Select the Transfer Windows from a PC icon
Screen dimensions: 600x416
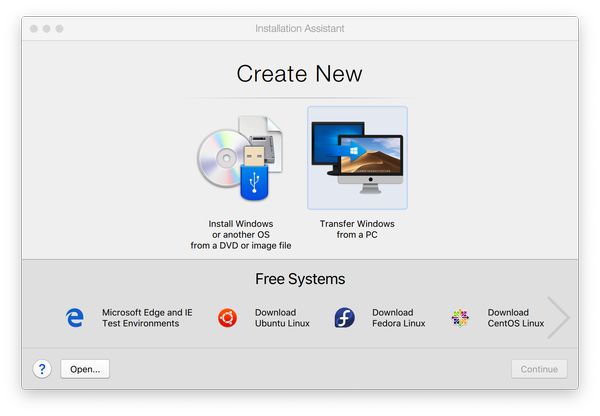click(357, 158)
